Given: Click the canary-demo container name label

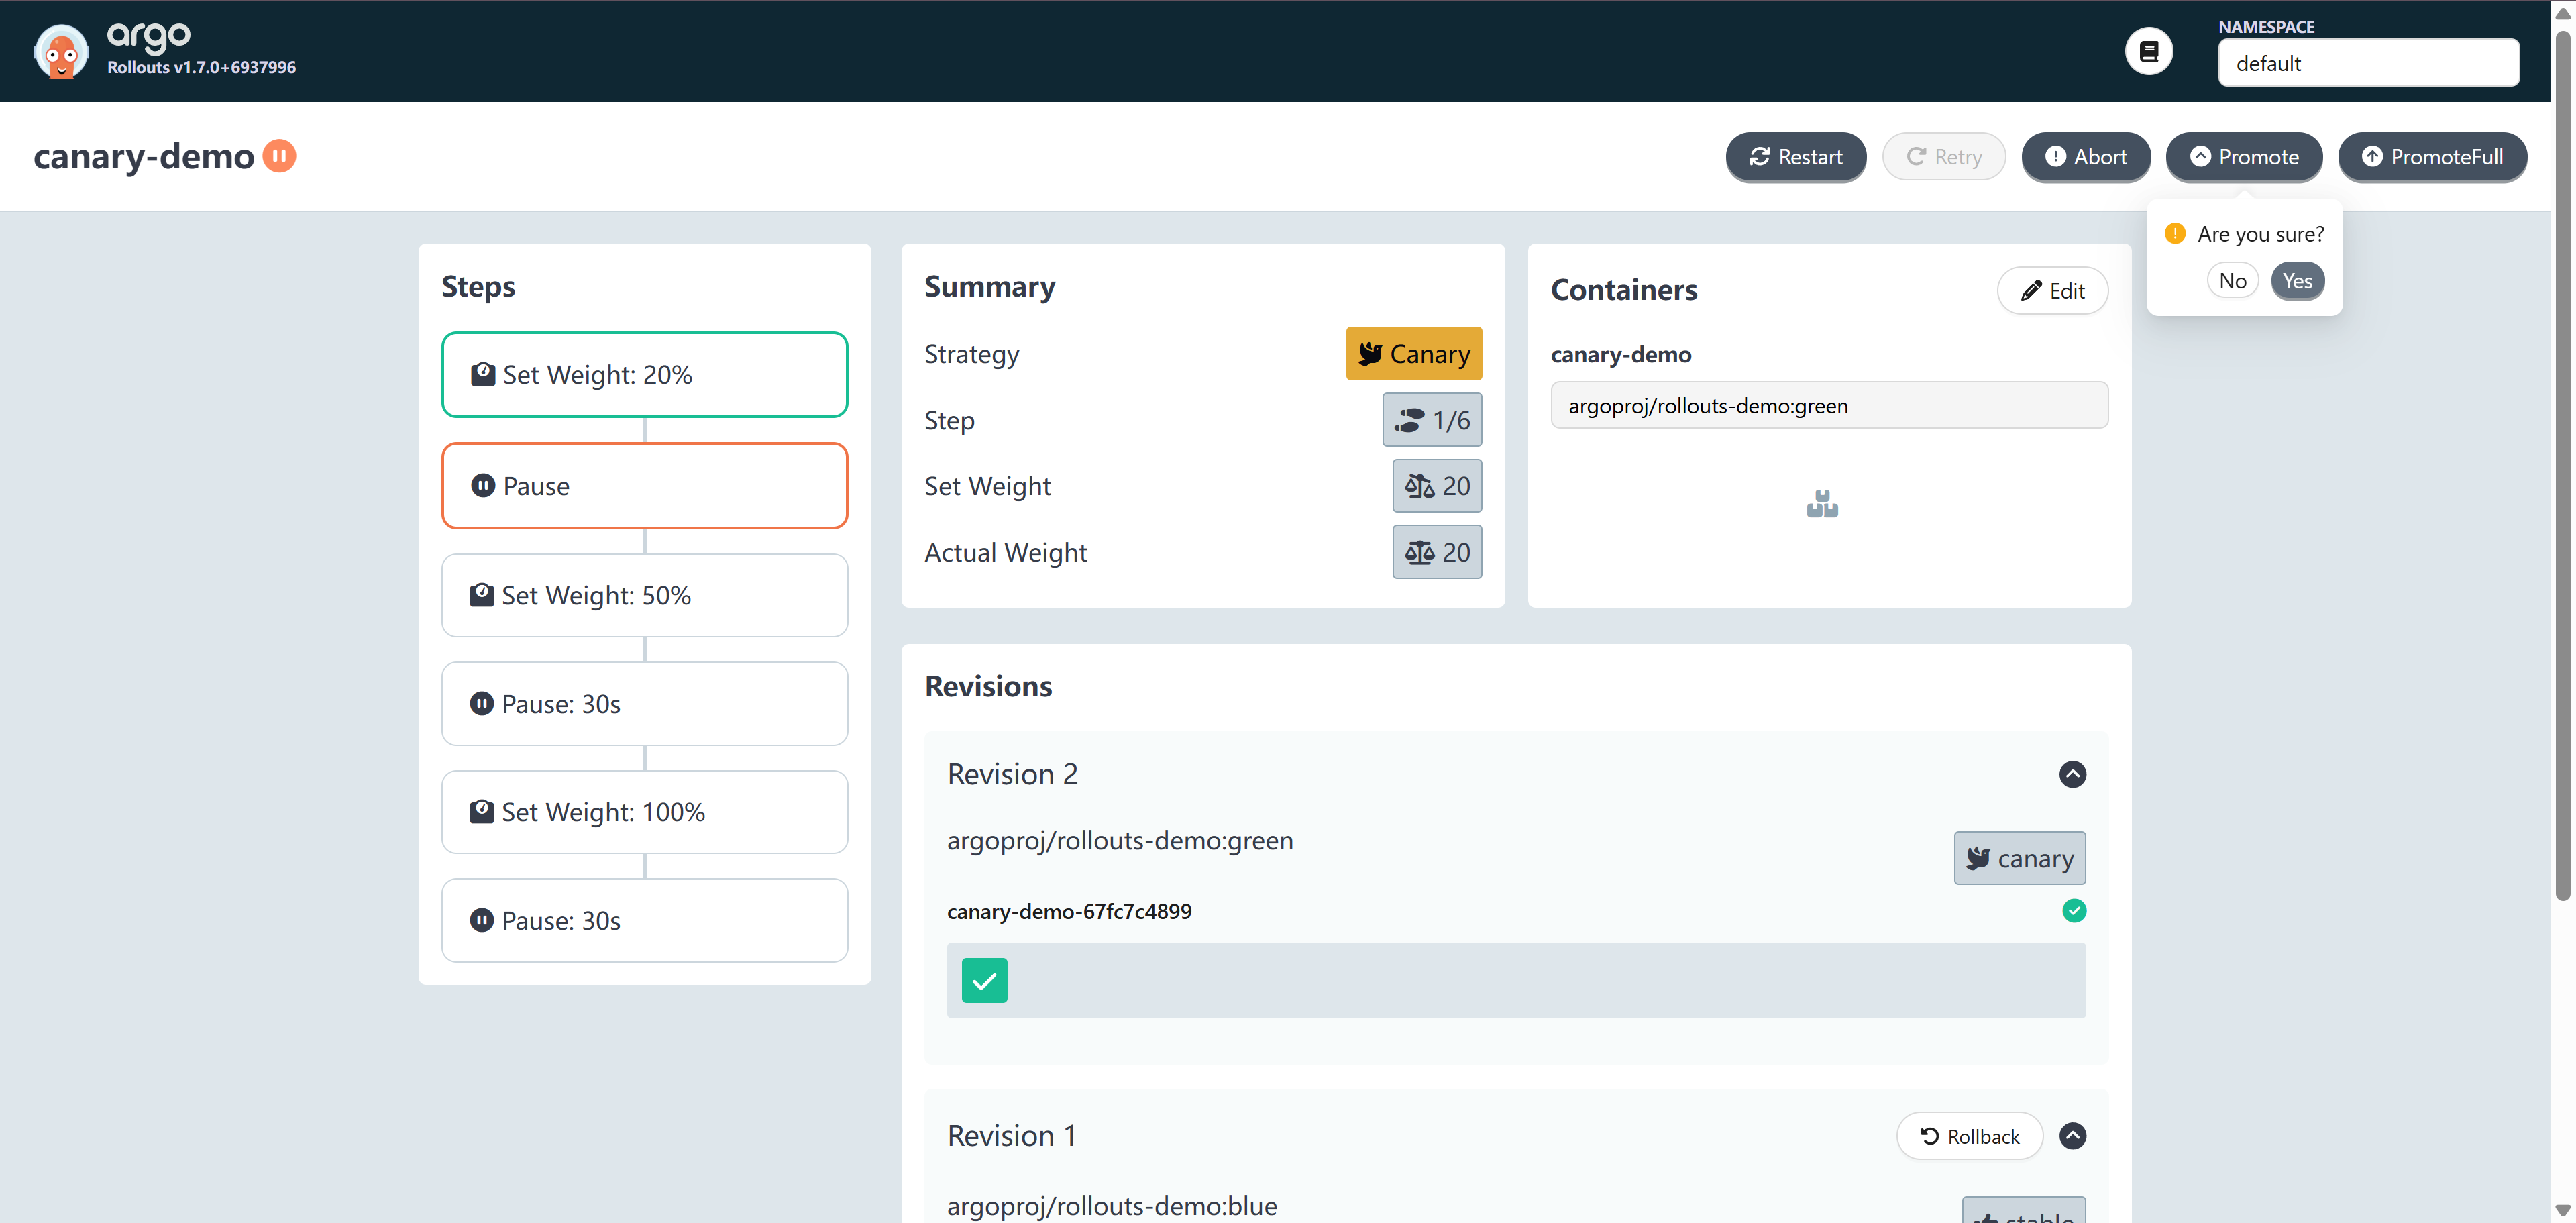Looking at the screenshot, I should [1621, 354].
